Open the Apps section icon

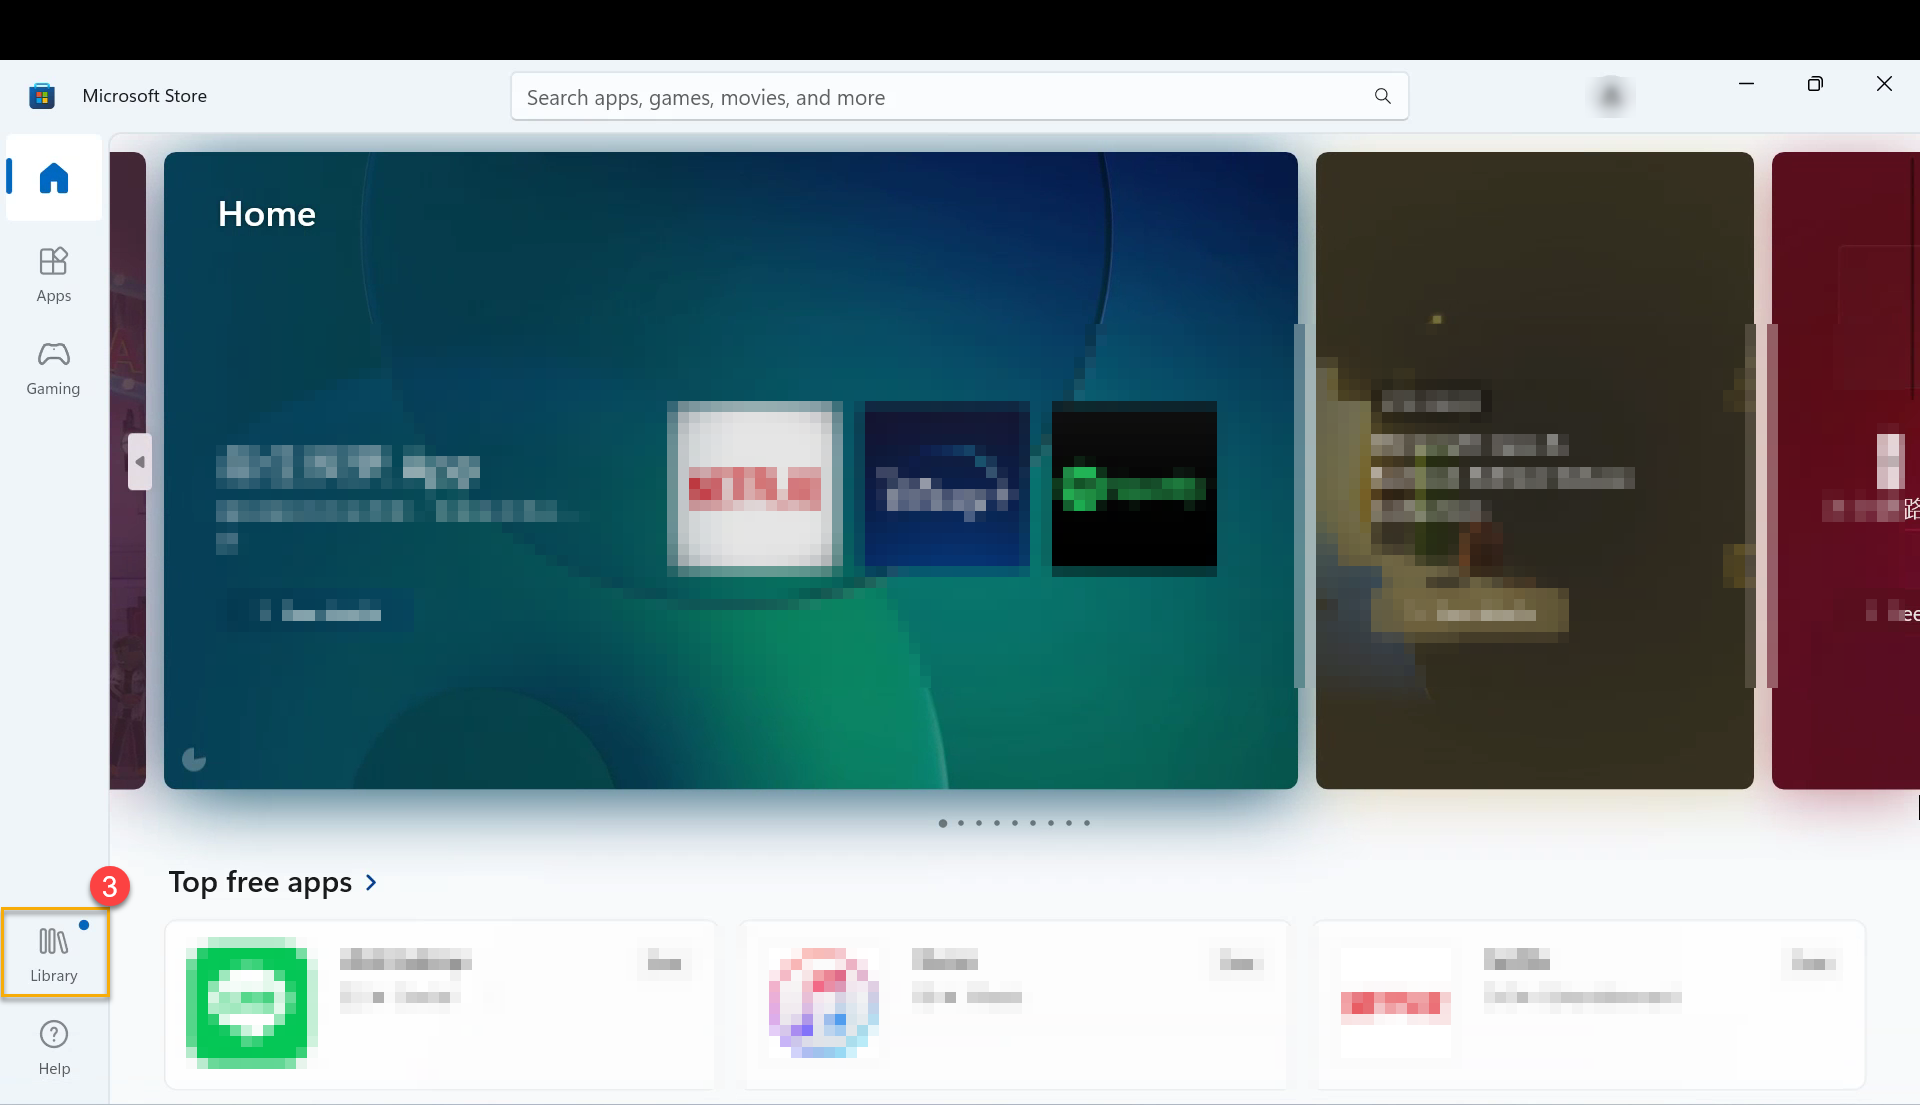click(x=53, y=273)
